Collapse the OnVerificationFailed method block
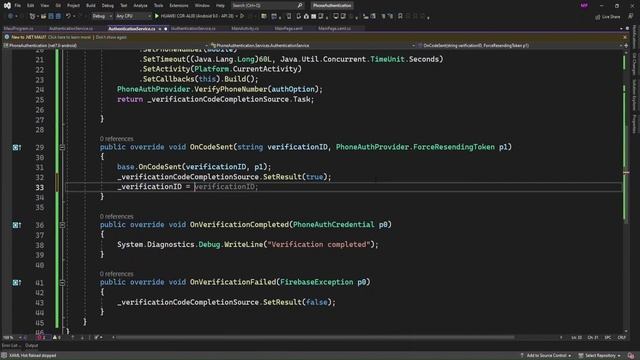The height and width of the screenshot is (360, 640). [x=62, y=282]
